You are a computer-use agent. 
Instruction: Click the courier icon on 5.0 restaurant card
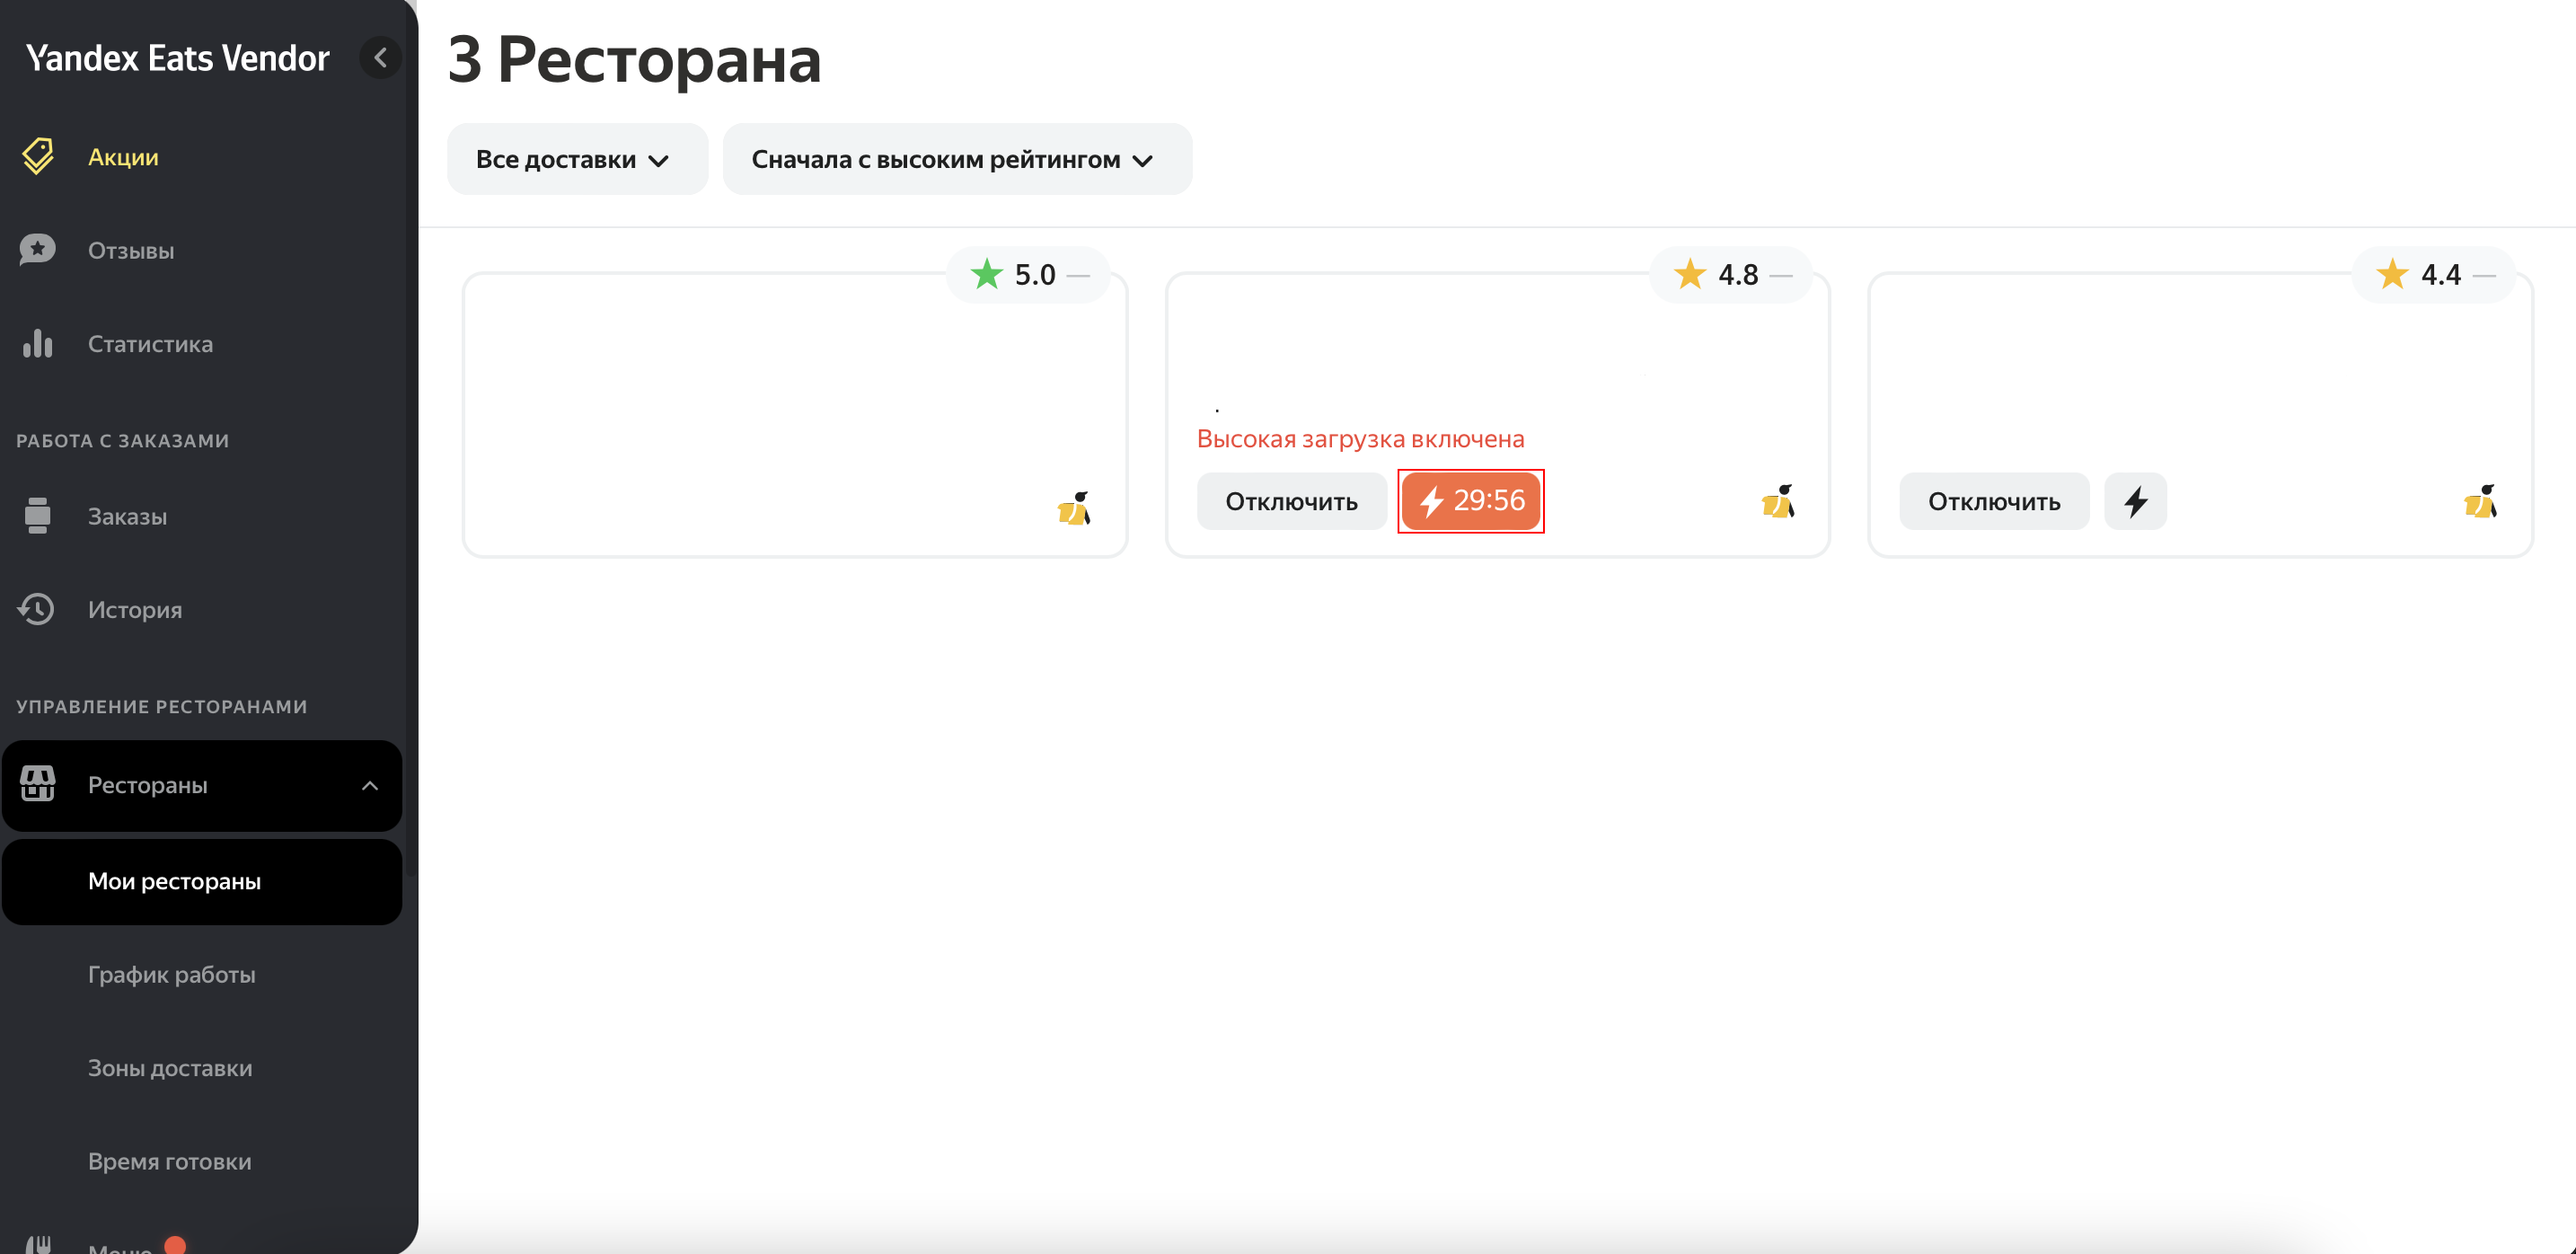click(x=1074, y=508)
